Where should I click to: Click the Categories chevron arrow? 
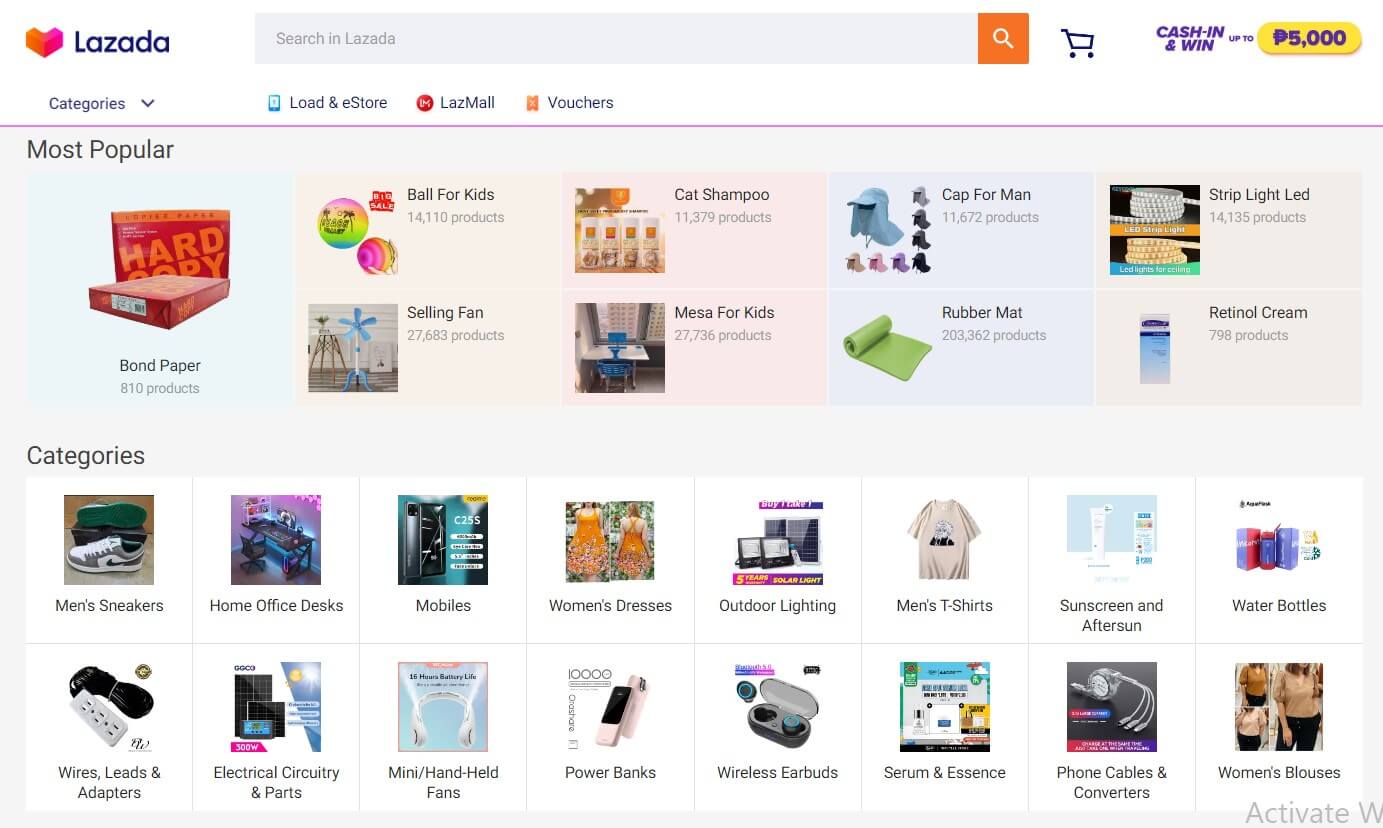tap(147, 103)
